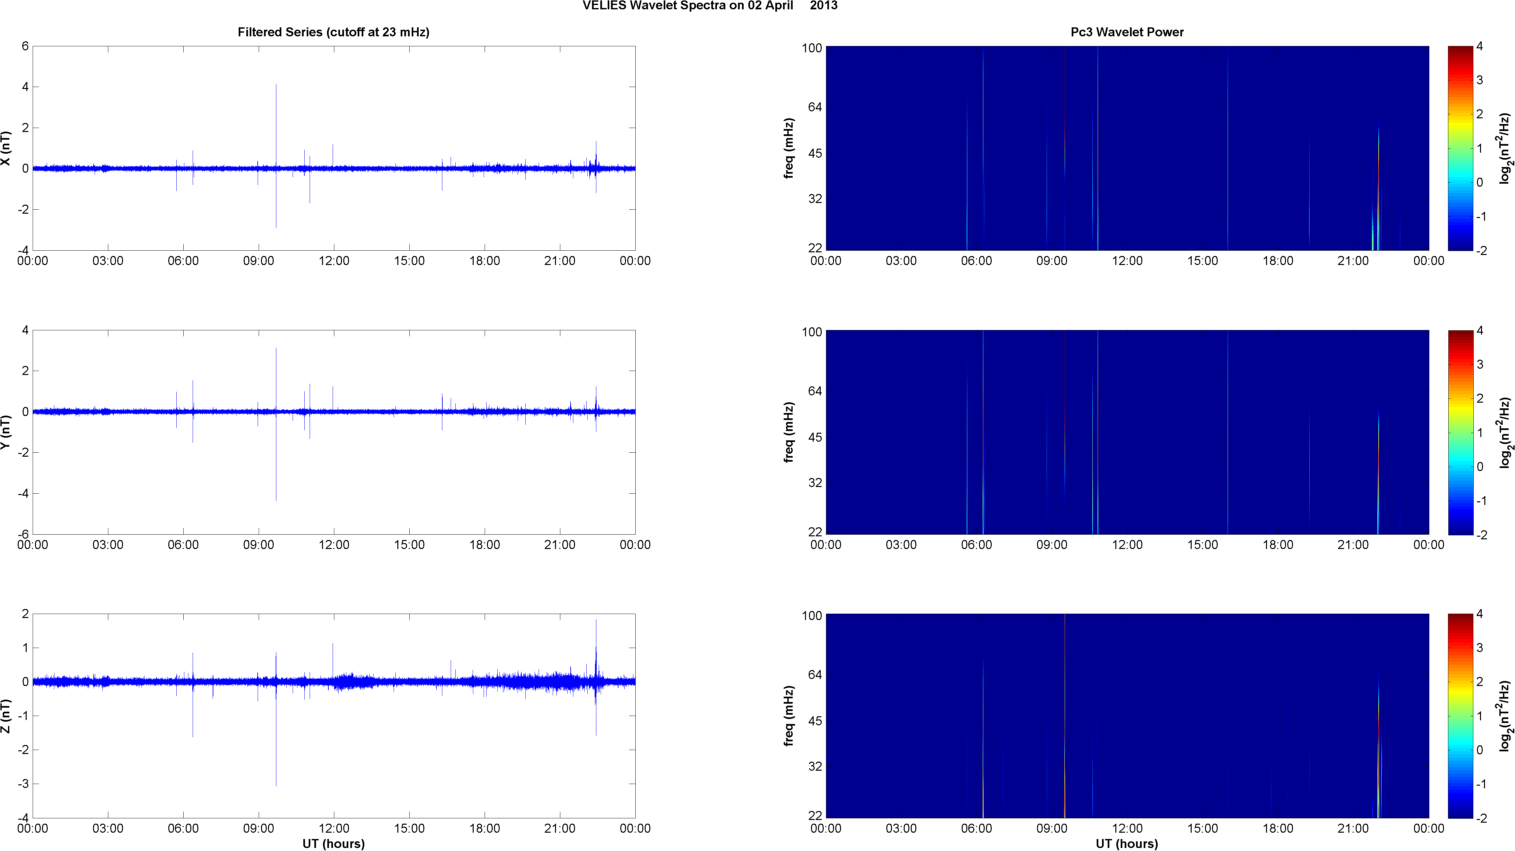Click the largest positive spike in the X series plot
Screen dimensions: 1515x851
[276, 125]
